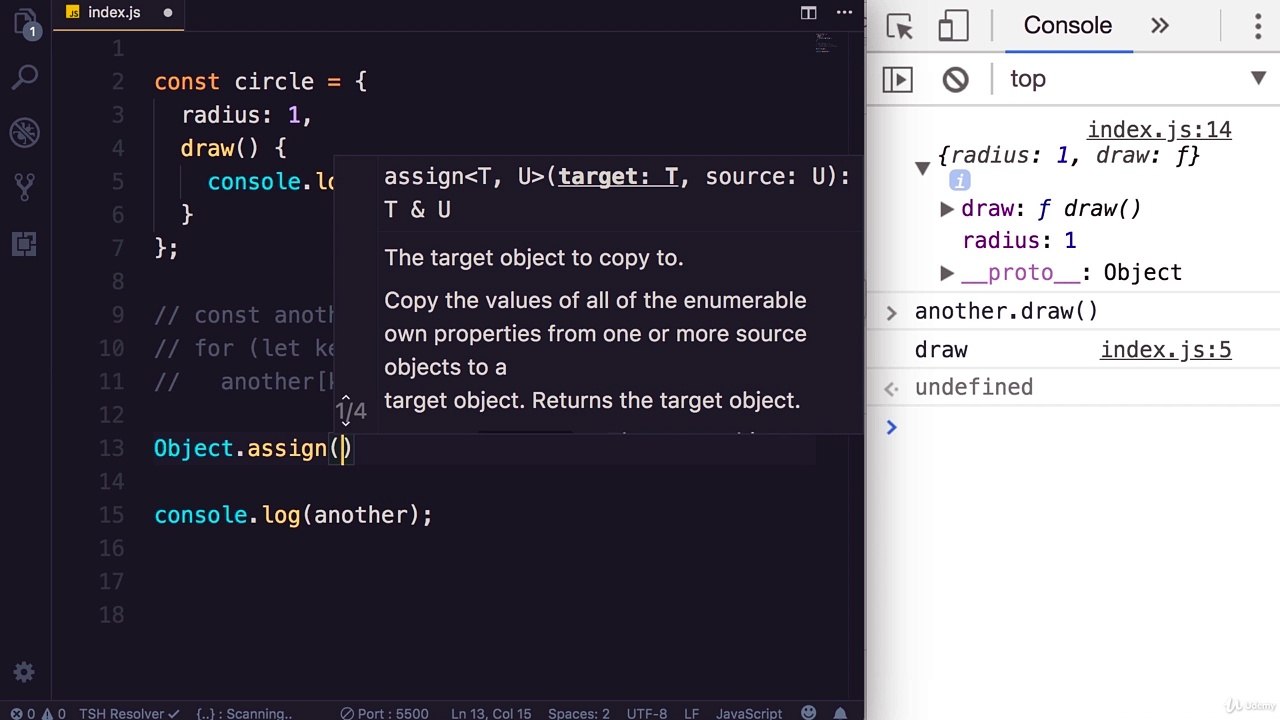The width and height of the screenshot is (1280, 720).
Task: Collapse the logged {radius: 1, draw: f} object
Action: (923, 168)
